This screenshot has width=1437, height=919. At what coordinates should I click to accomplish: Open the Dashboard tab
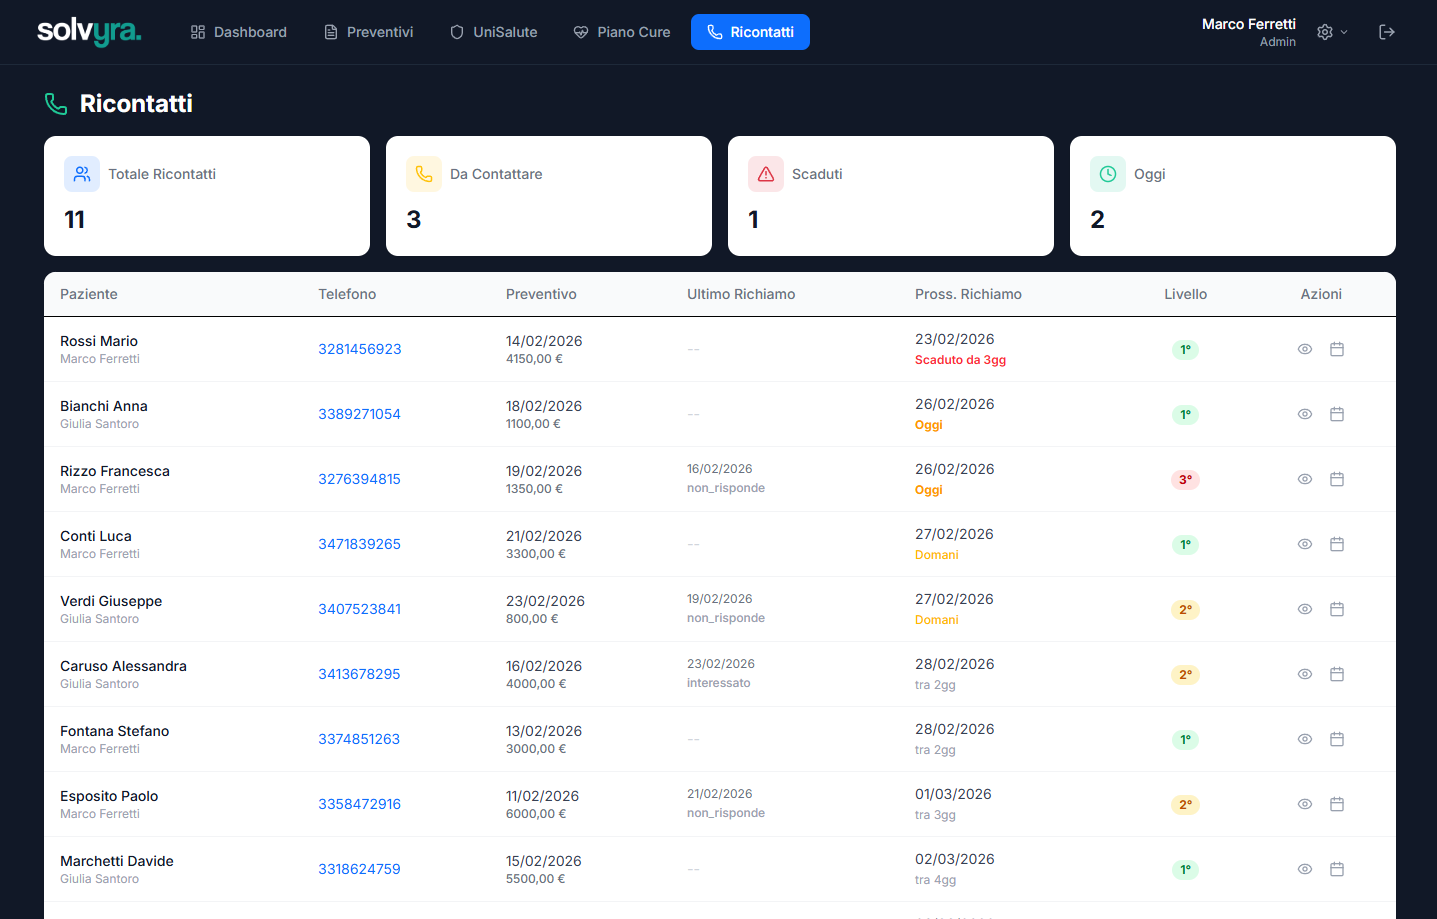pos(238,32)
